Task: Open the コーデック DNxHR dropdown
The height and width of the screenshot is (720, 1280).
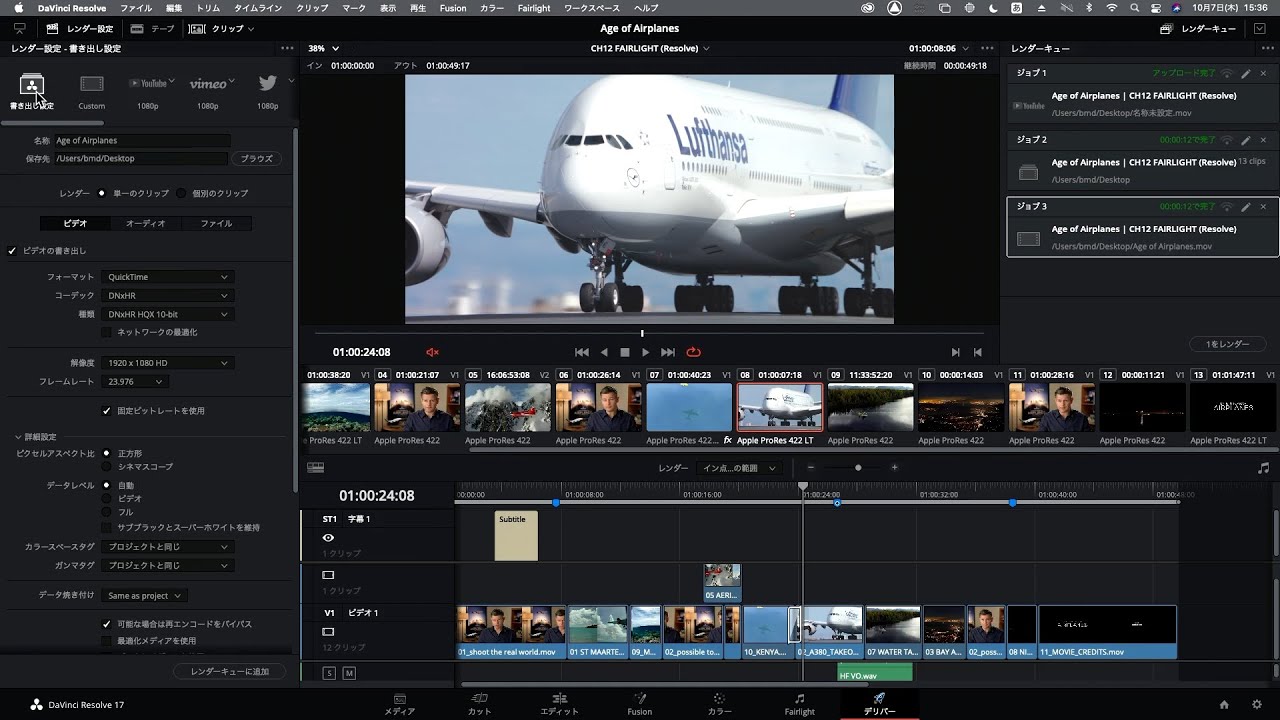Action: 167,295
